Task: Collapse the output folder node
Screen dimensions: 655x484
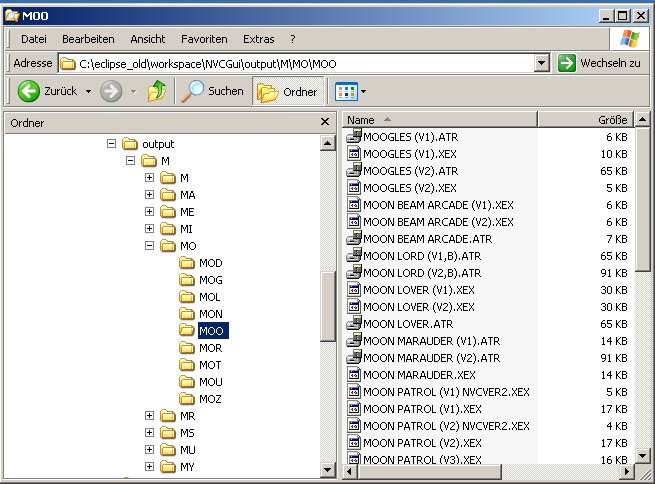Action: (x=111, y=144)
